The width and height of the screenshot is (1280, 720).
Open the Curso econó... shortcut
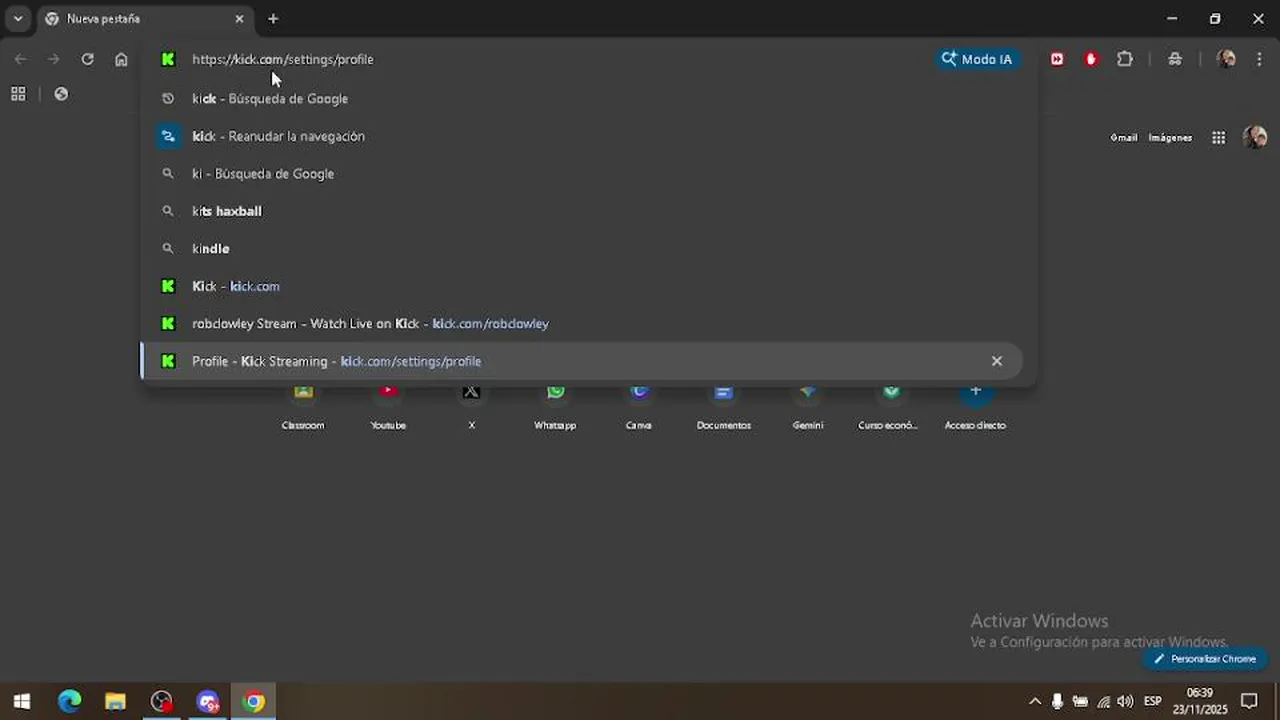pos(889,408)
